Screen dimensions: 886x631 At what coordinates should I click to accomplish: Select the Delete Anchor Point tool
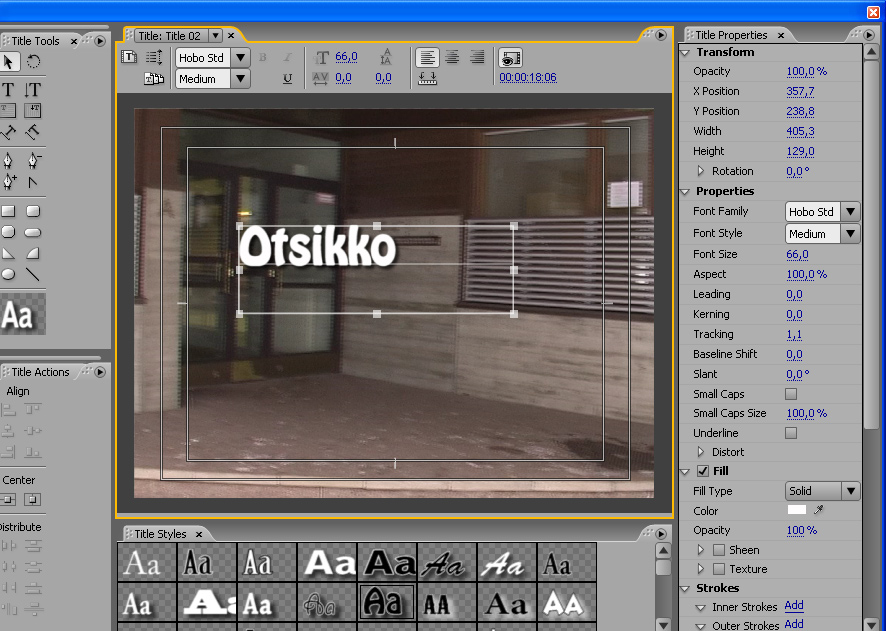click(x=33, y=161)
